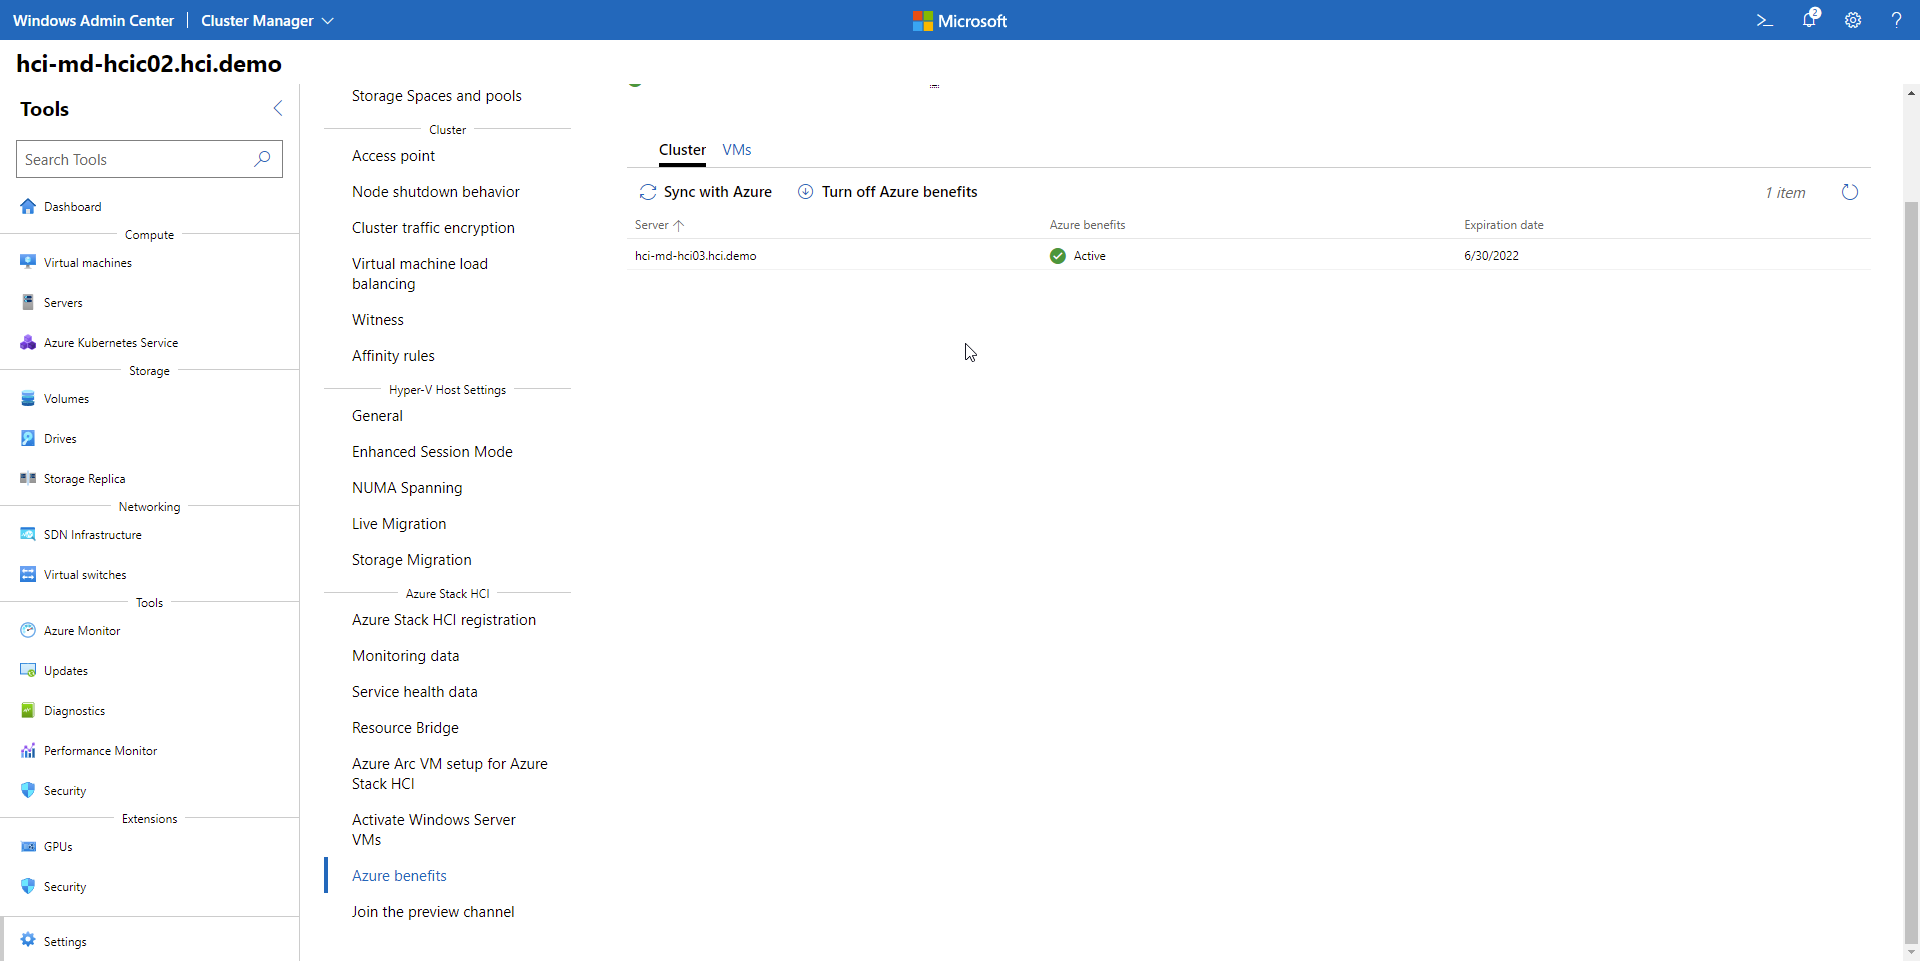This screenshot has height=961, width=1920.
Task: Open Monitoring data settings
Action: pos(405,656)
